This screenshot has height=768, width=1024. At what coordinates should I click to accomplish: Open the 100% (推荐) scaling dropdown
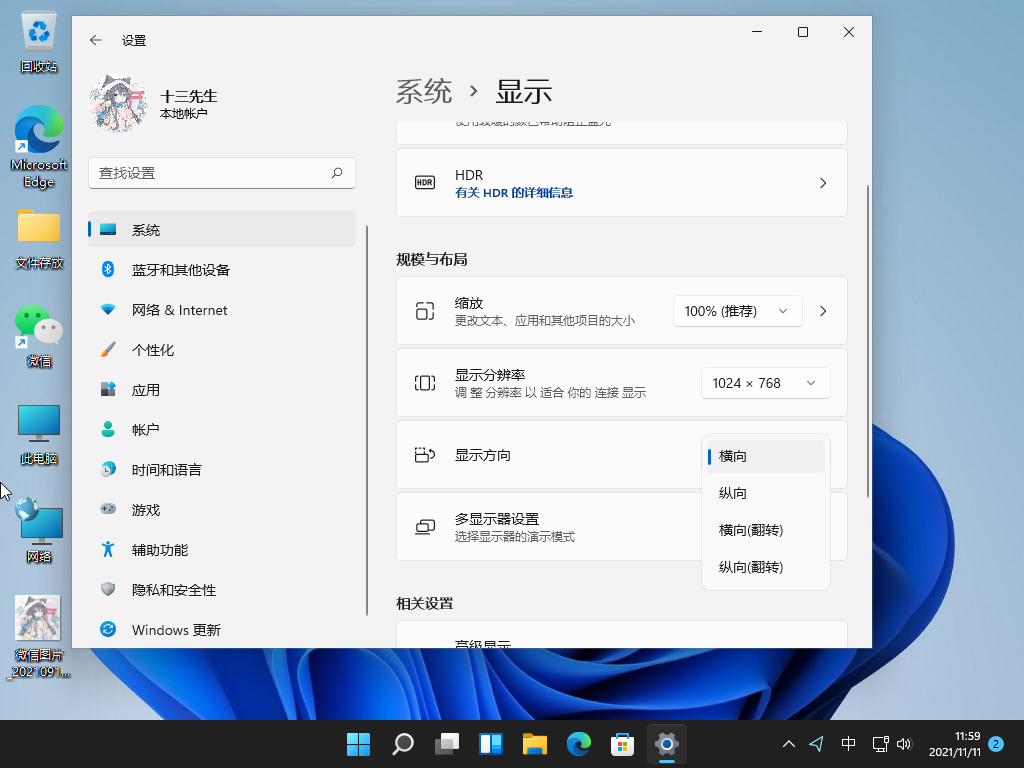point(737,310)
